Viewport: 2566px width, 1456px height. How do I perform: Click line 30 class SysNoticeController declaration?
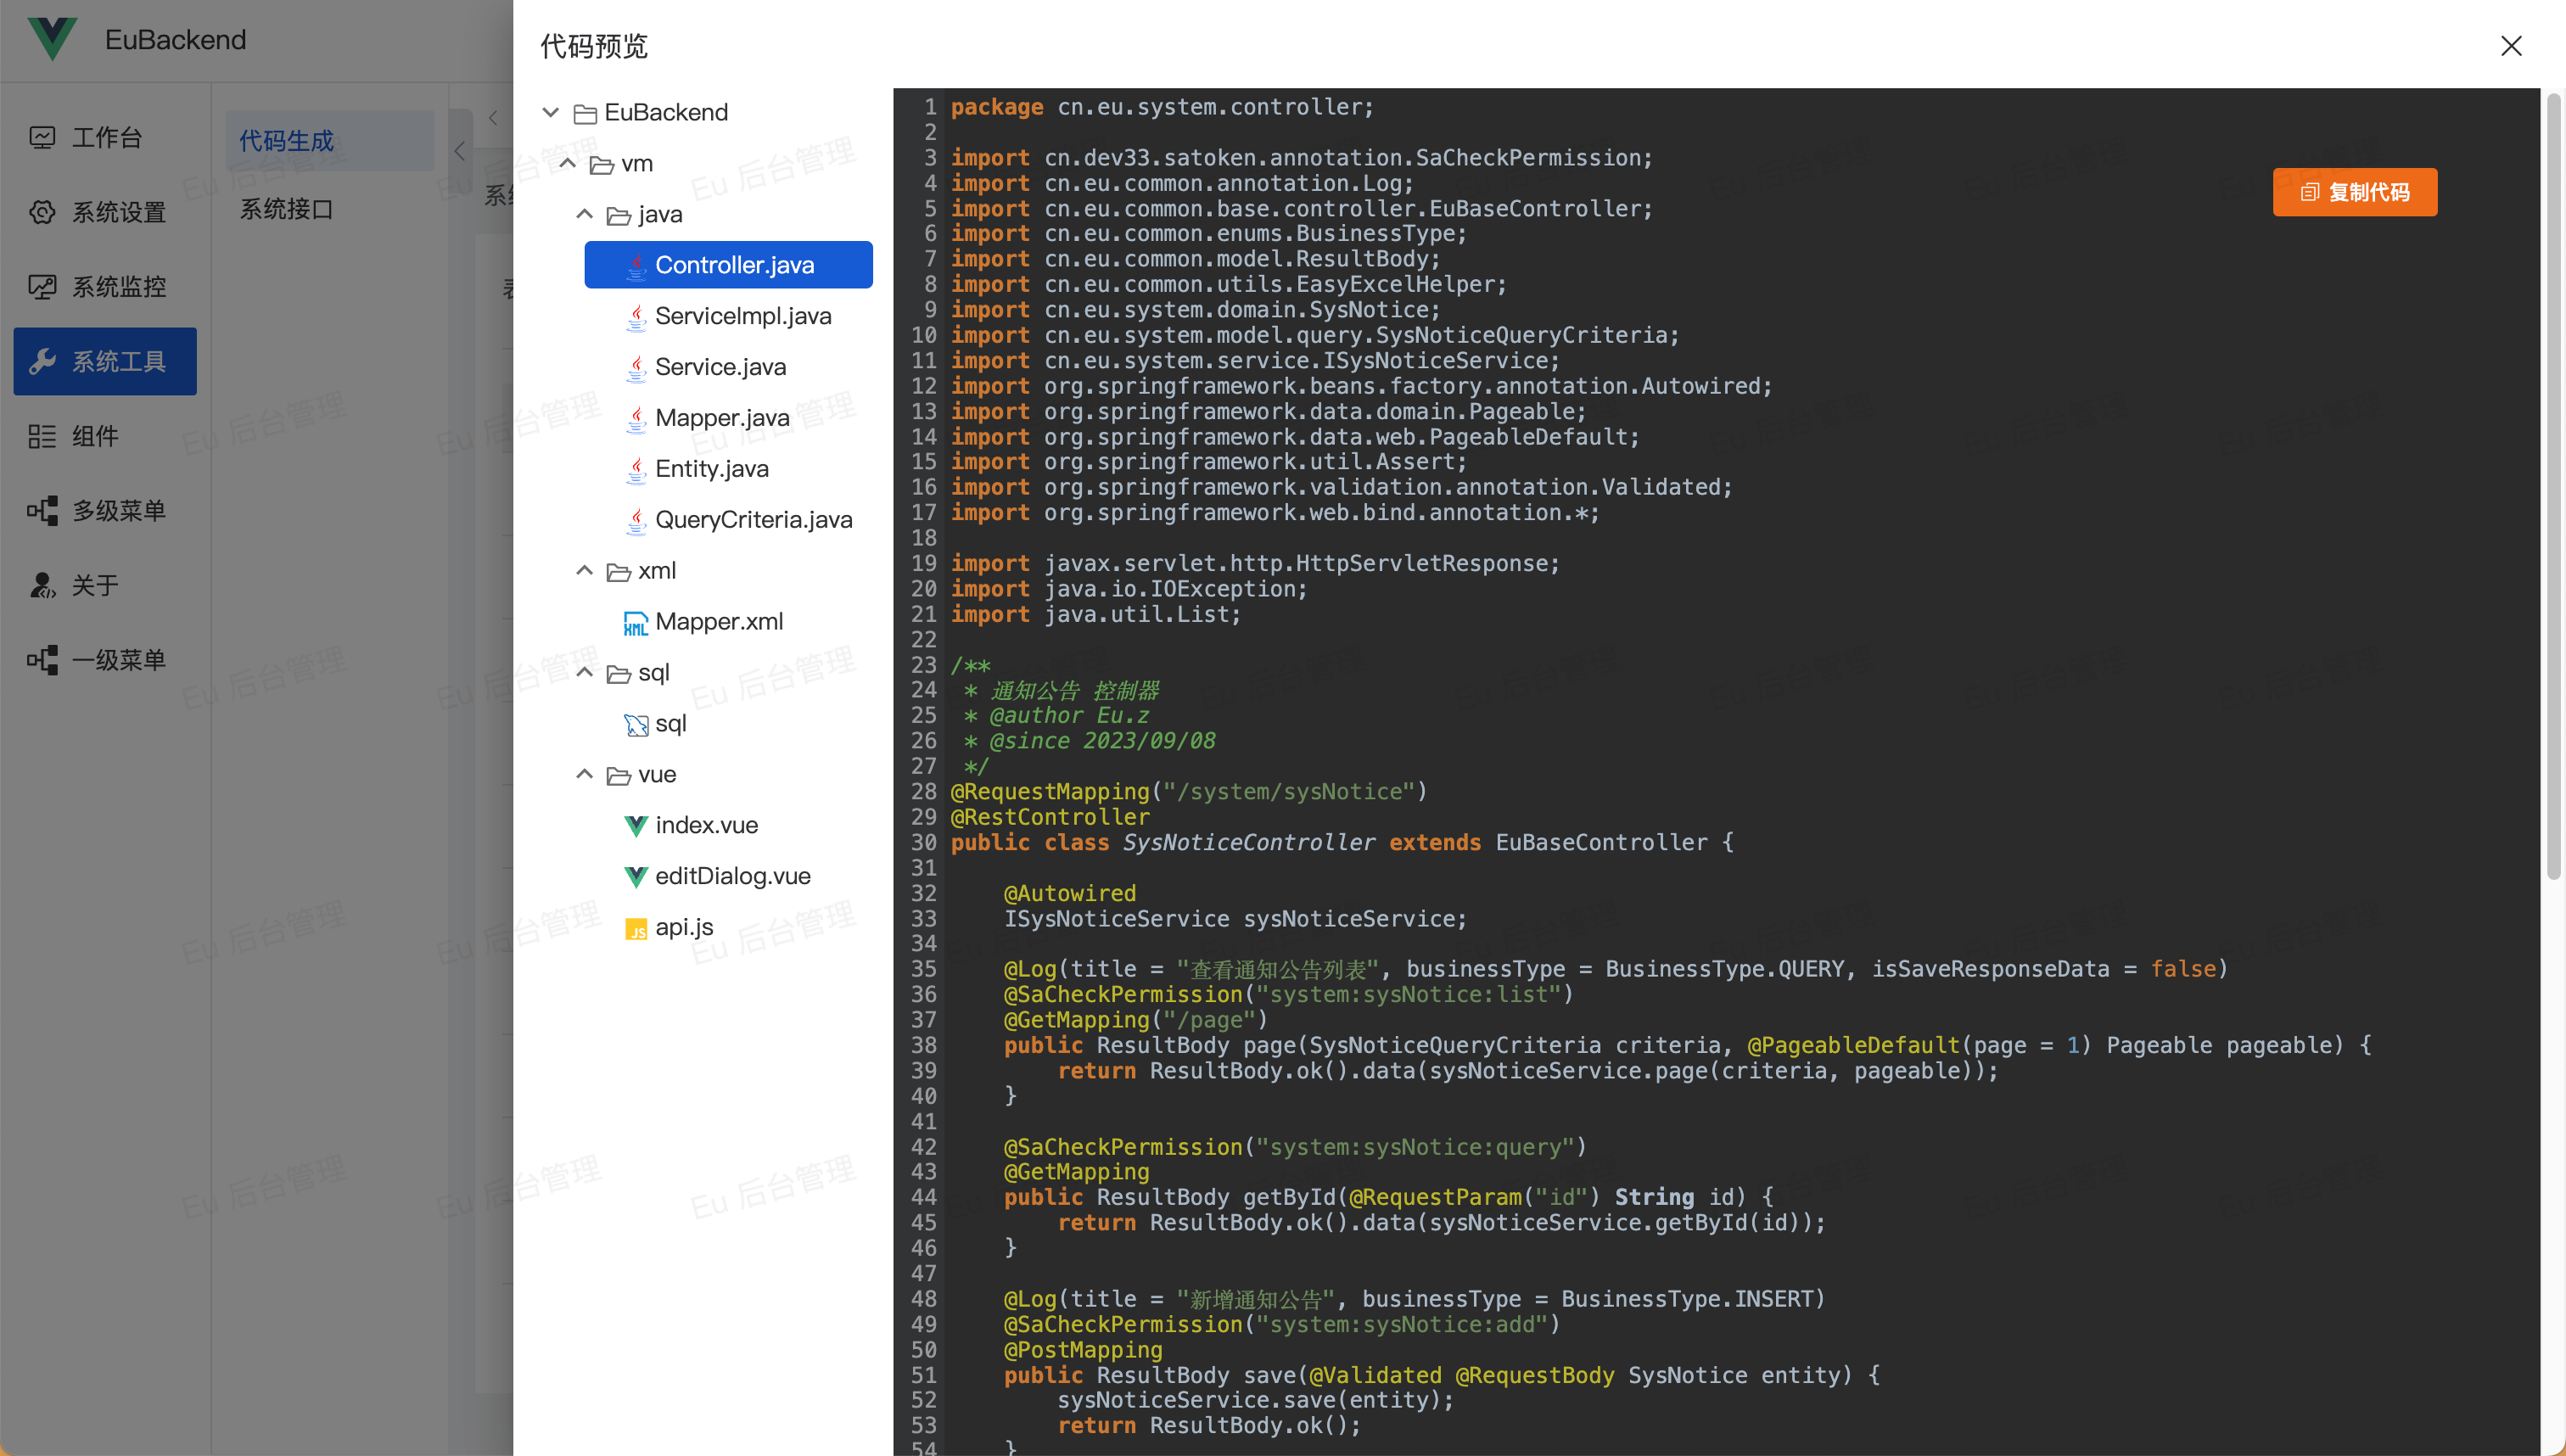pyautogui.click(x=1341, y=843)
